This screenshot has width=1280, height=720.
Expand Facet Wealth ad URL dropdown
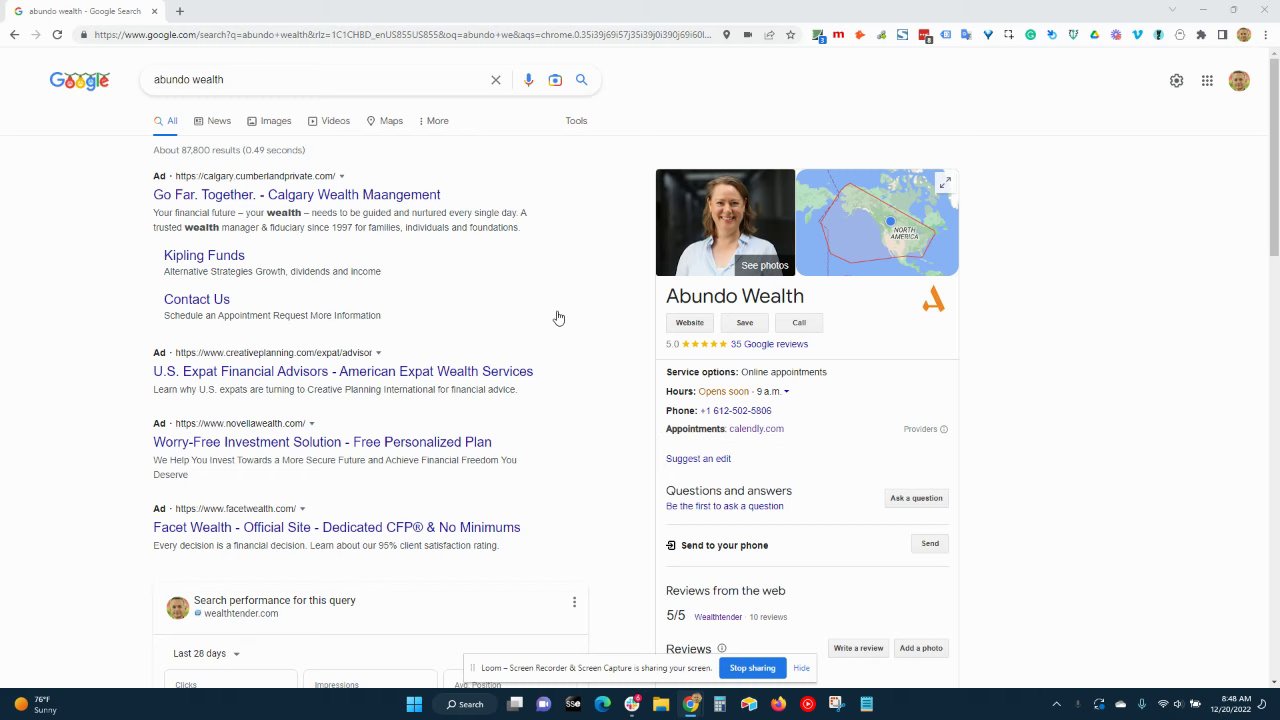(303, 509)
